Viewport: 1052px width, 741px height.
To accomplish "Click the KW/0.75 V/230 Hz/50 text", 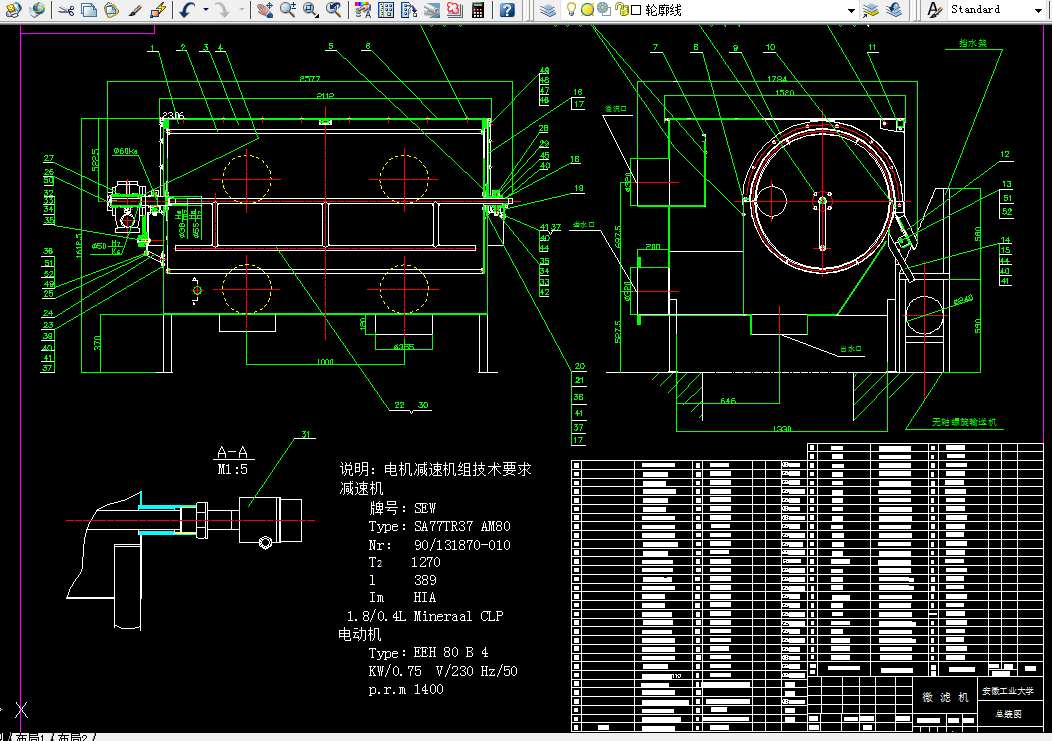I will pos(443,671).
